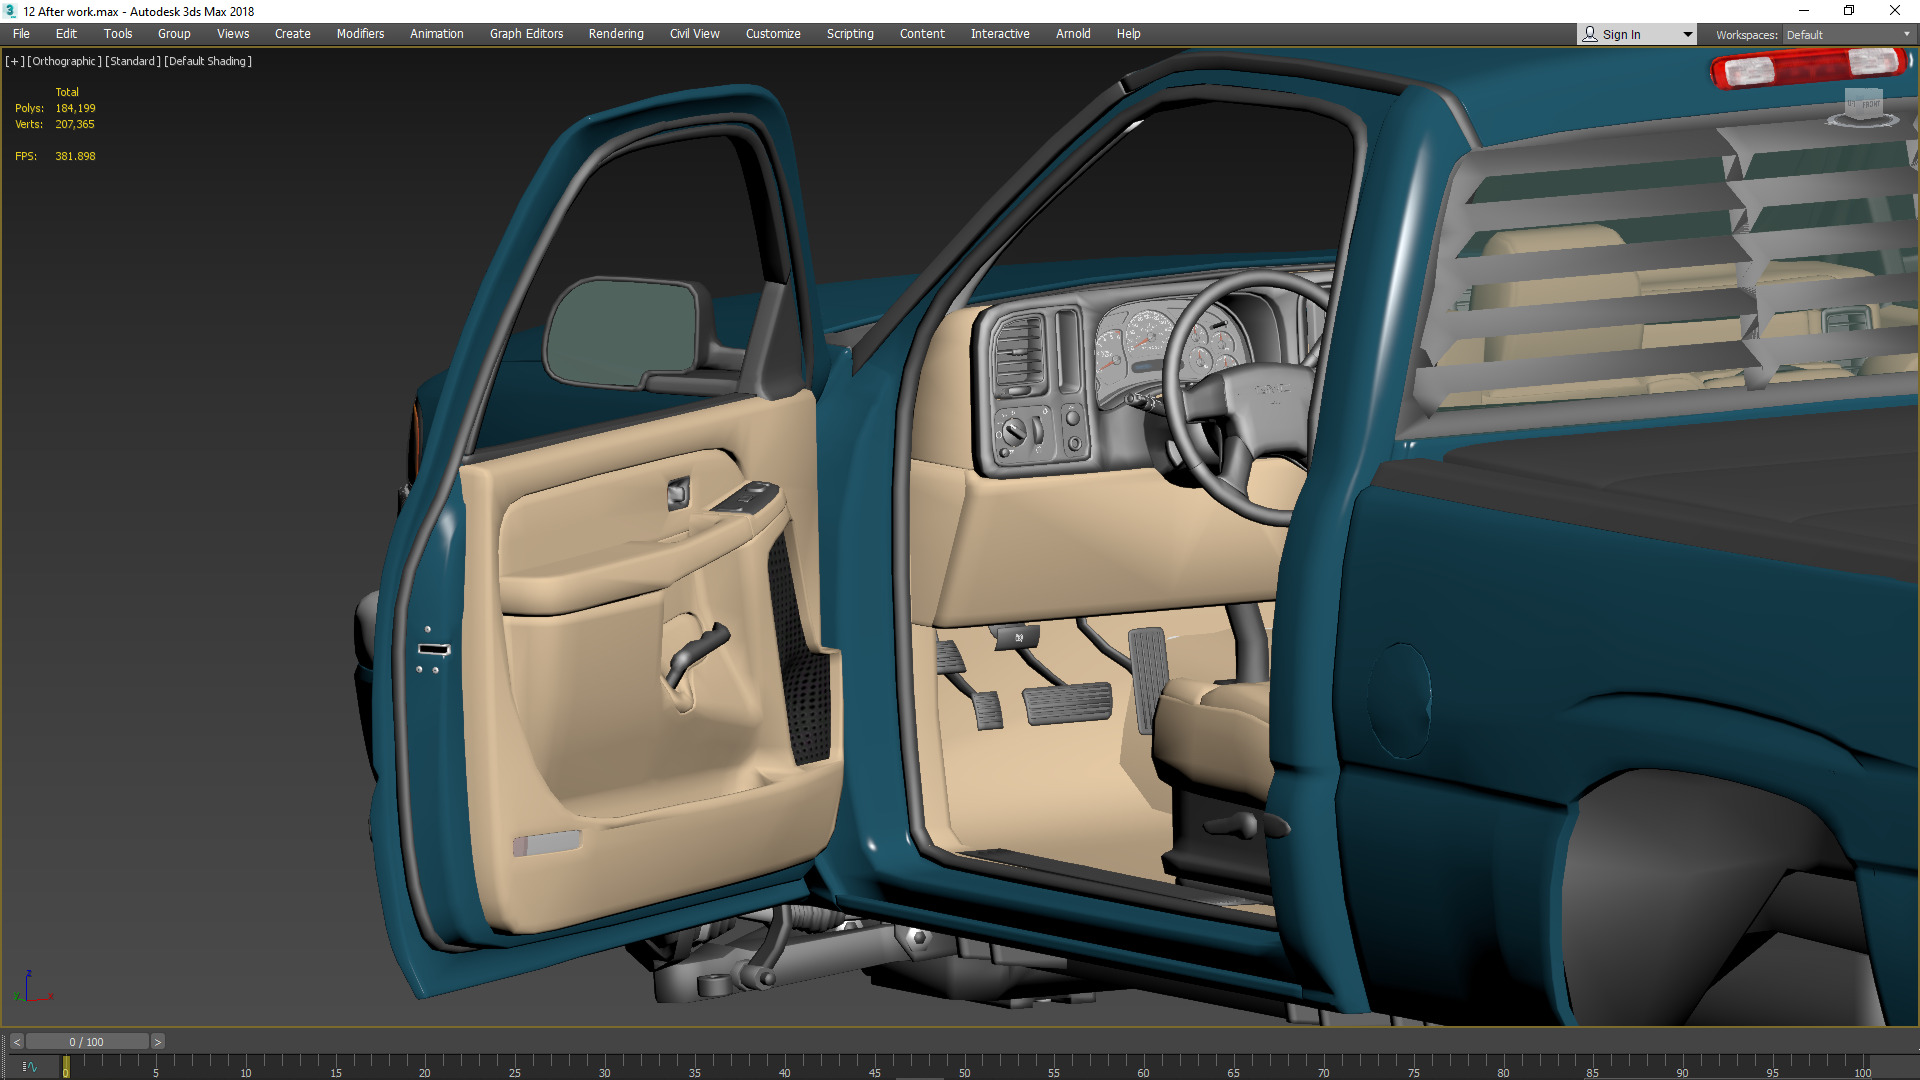Open the Mini Curve Editor icon
The height and width of the screenshot is (1080, 1920).
[x=29, y=1067]
